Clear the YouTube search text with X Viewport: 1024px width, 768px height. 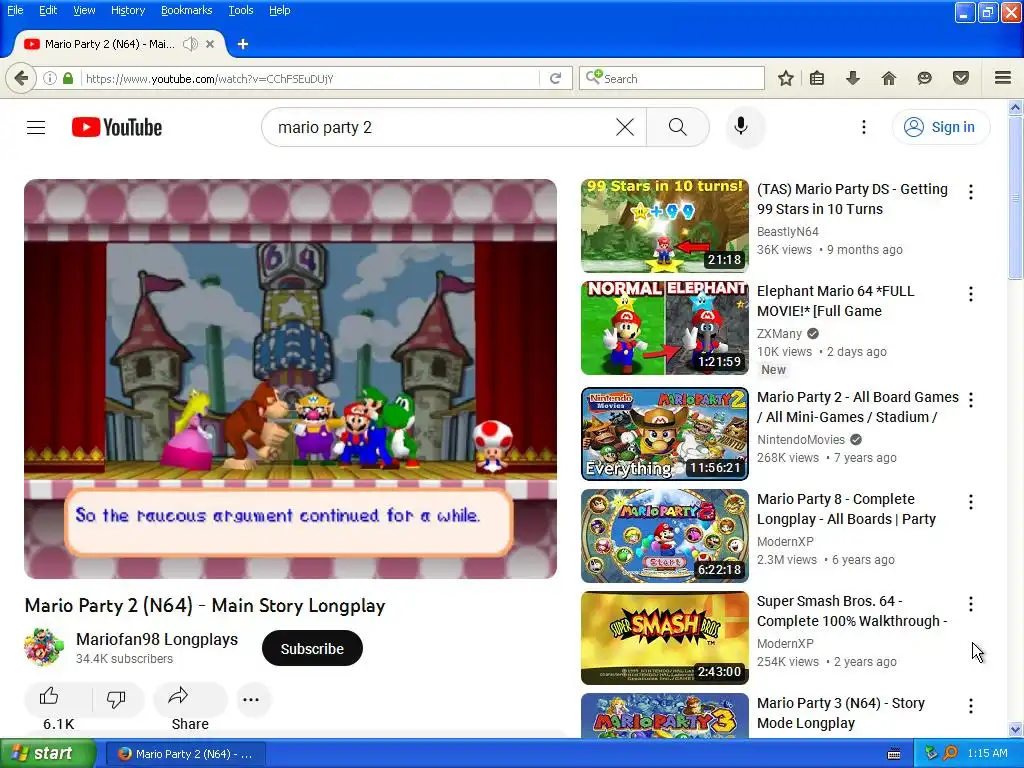tap(625, 127)
